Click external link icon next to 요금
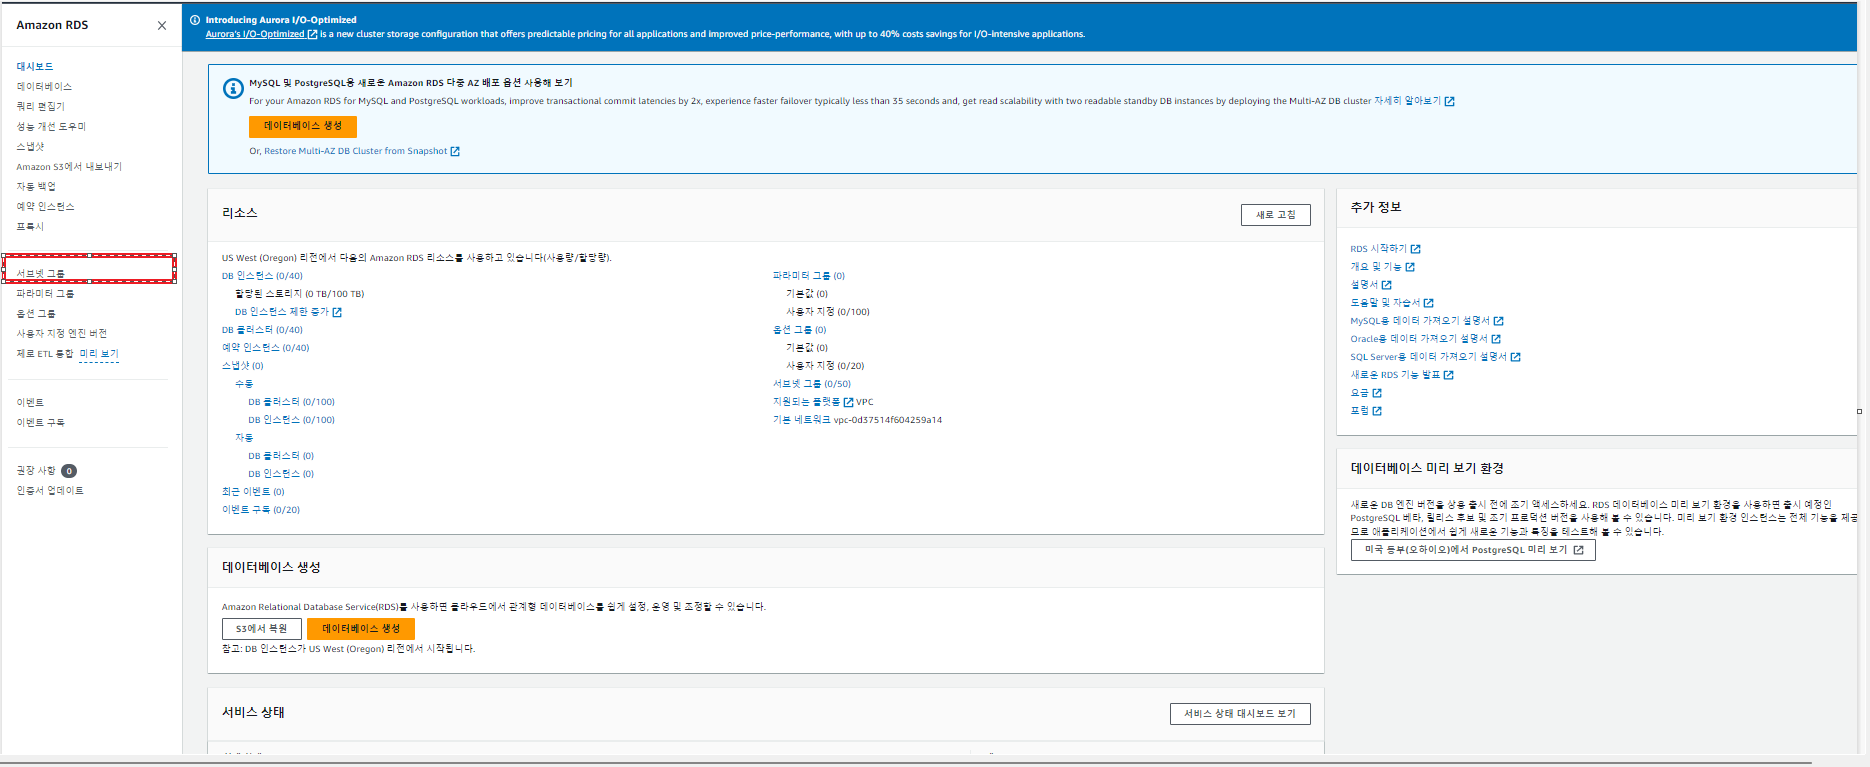 click(x=1377, y=393)
